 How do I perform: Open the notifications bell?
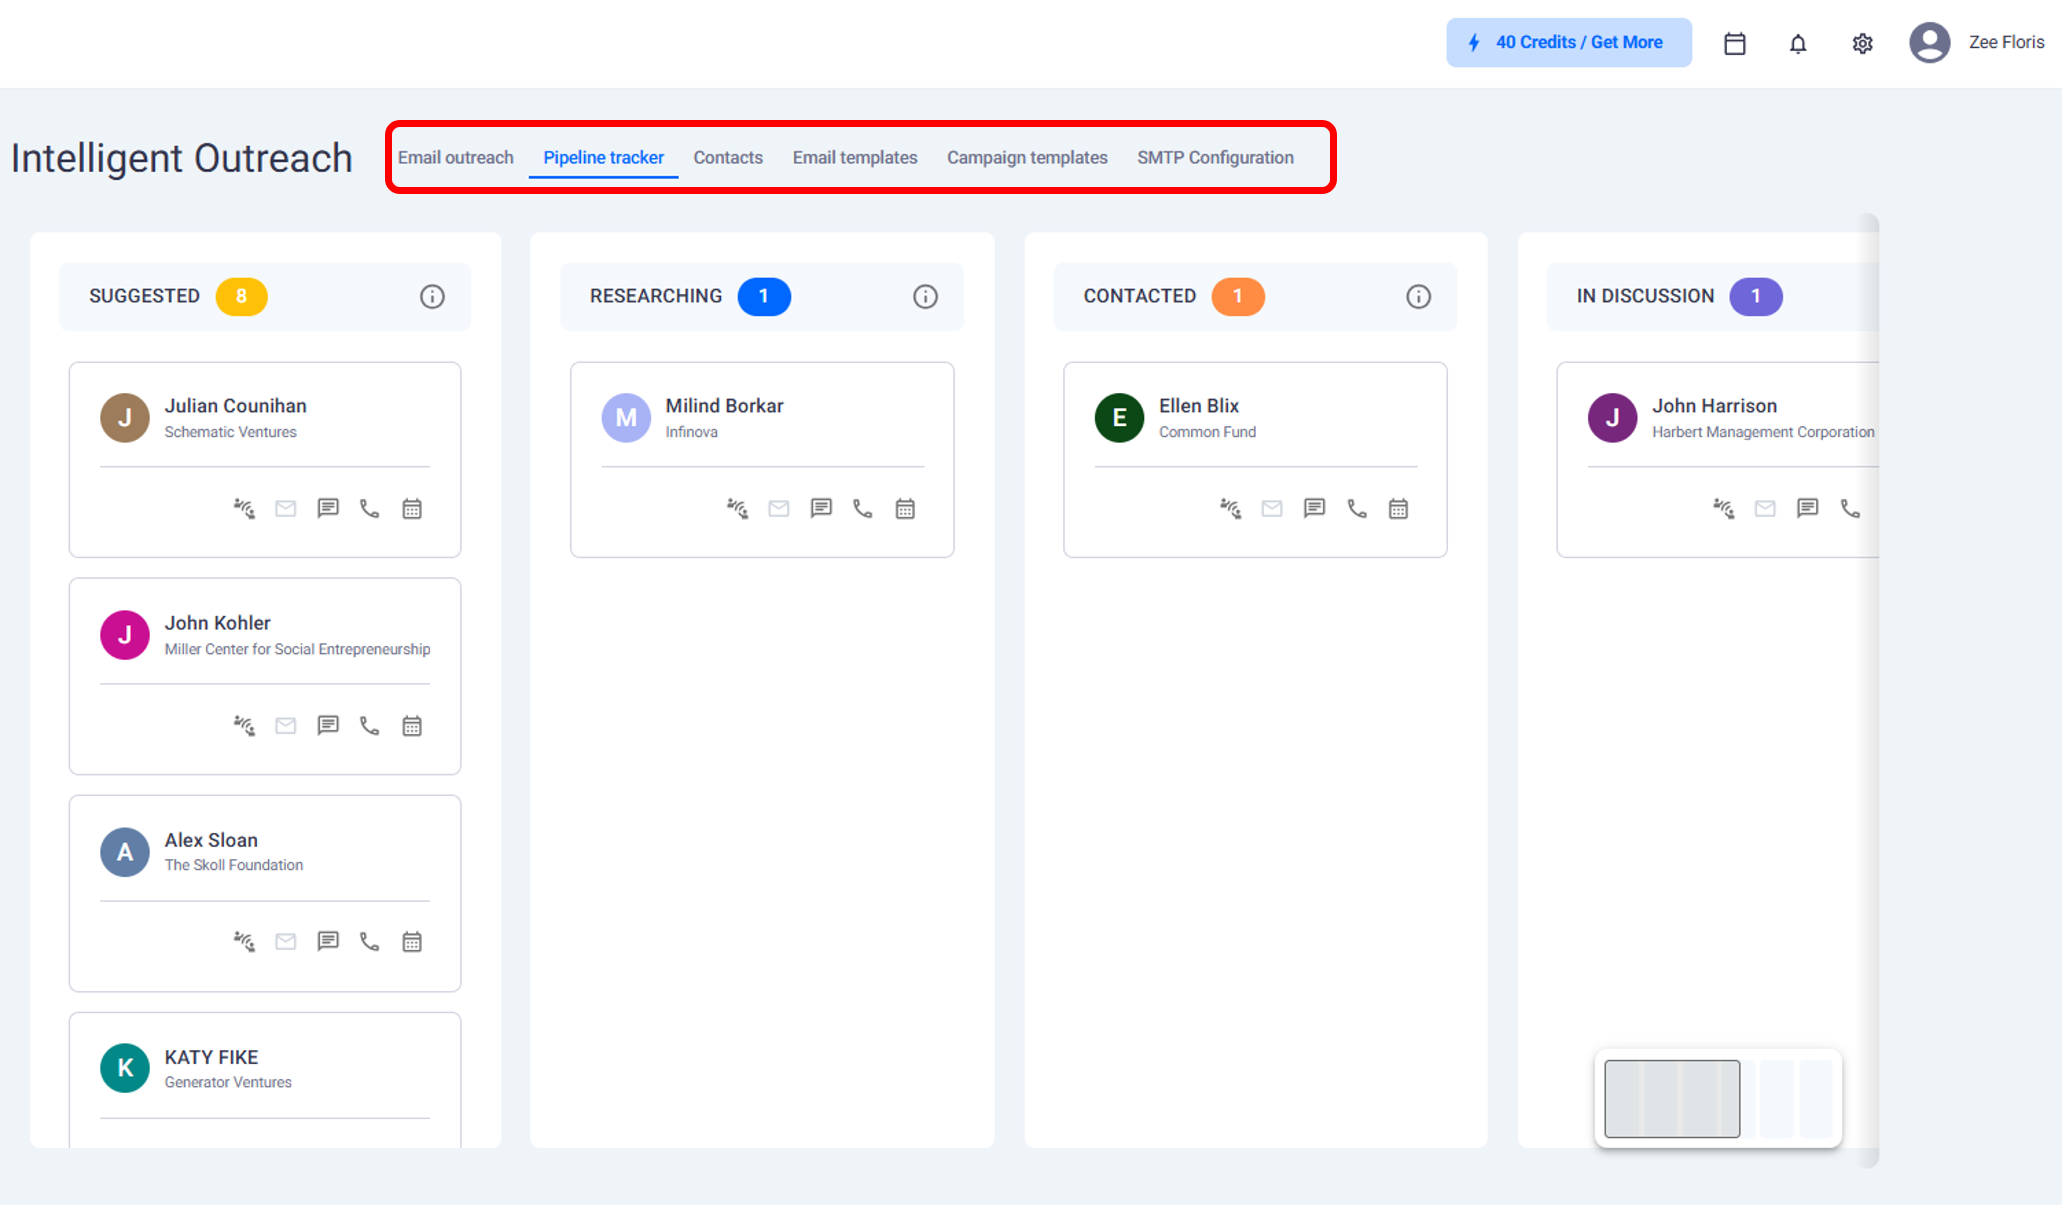tap(1798, 43)
